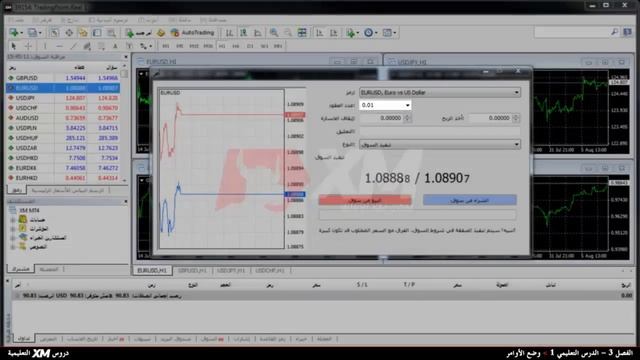640x360 pixels.
Task: Click the D1 timeframe button
Action: click(x=250, y=46)
